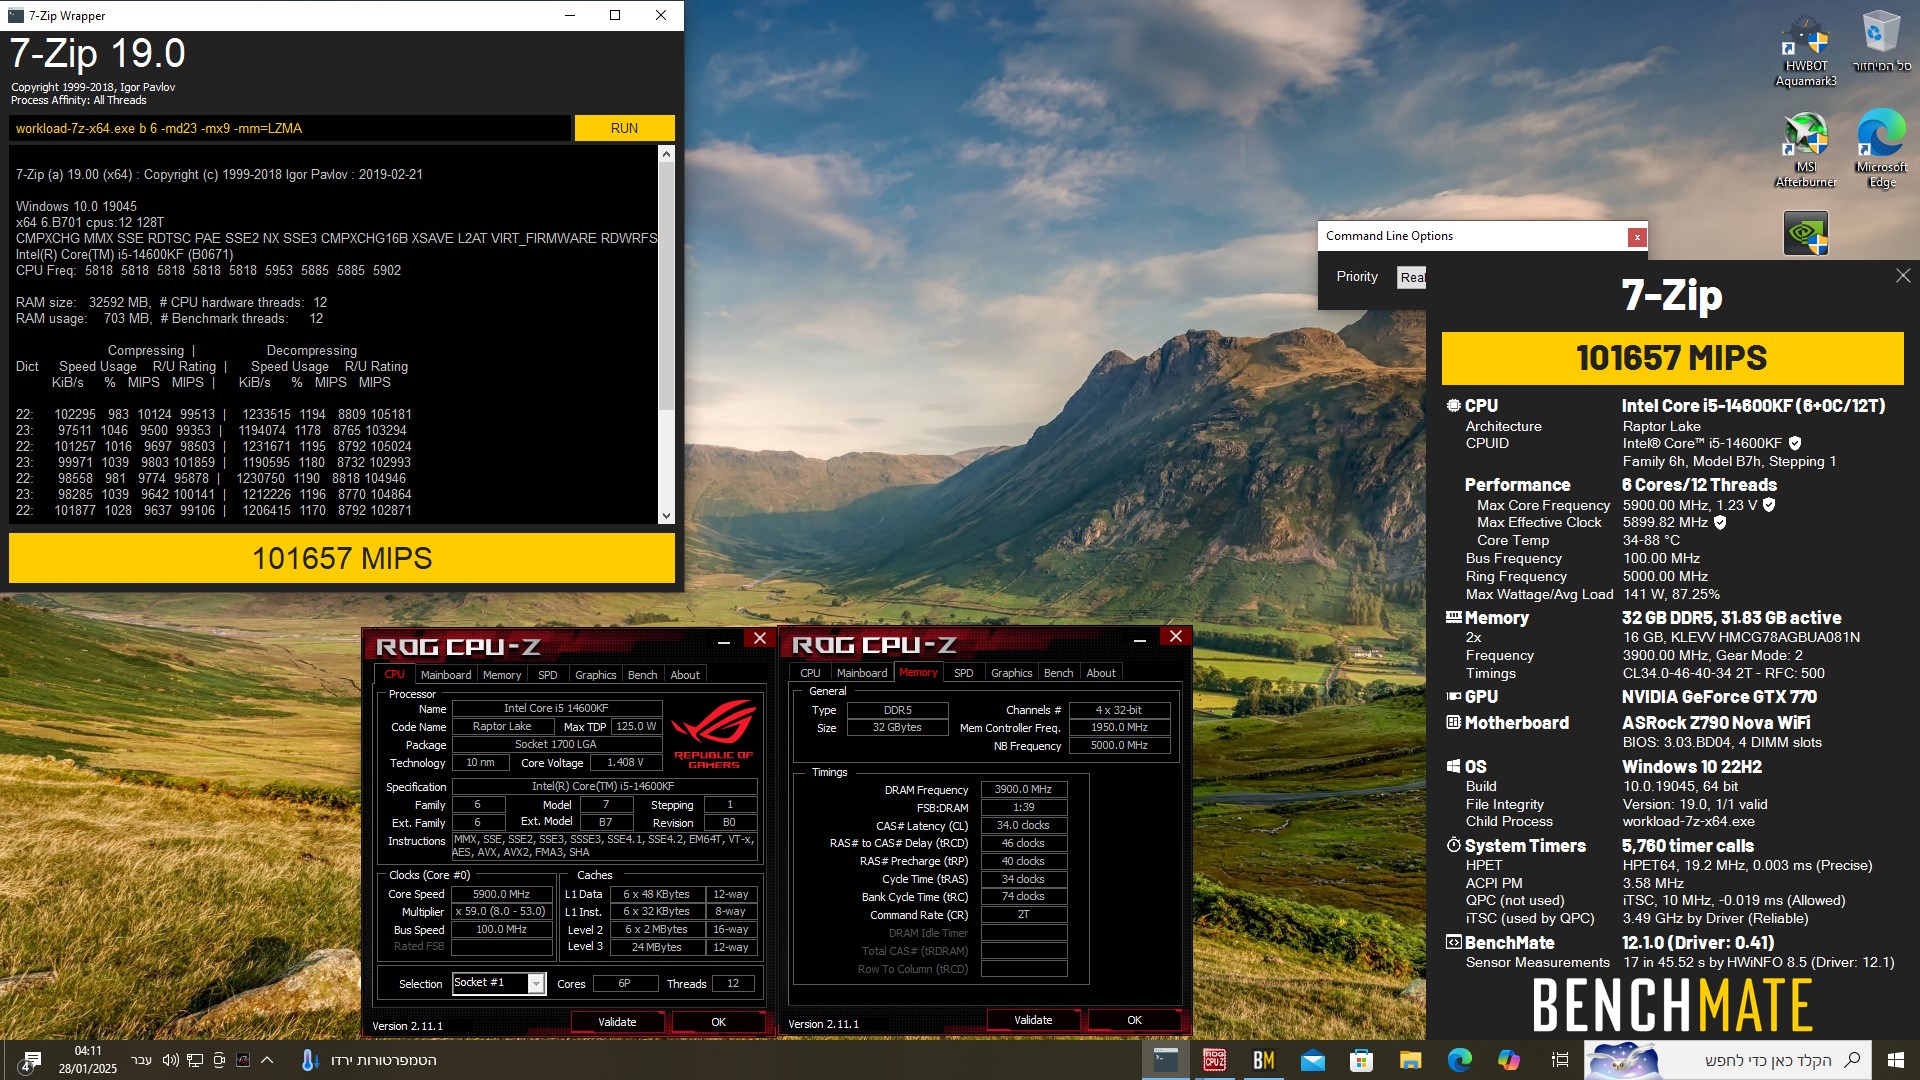Click Validate in left CPU-Z window
1920x1080 pixels.
pos(617,1021)
